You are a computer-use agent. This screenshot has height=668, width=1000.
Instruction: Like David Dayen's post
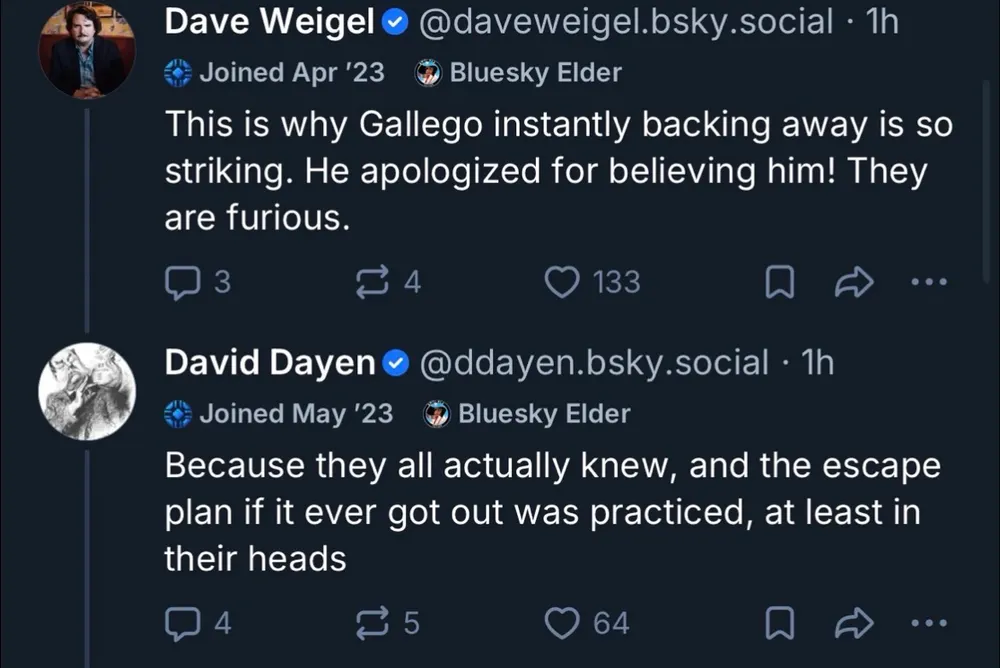(562, 623)
